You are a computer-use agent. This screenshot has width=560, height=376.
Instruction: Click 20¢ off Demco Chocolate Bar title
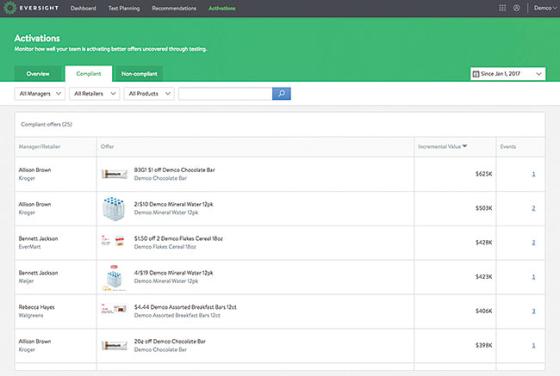point(170,341)
